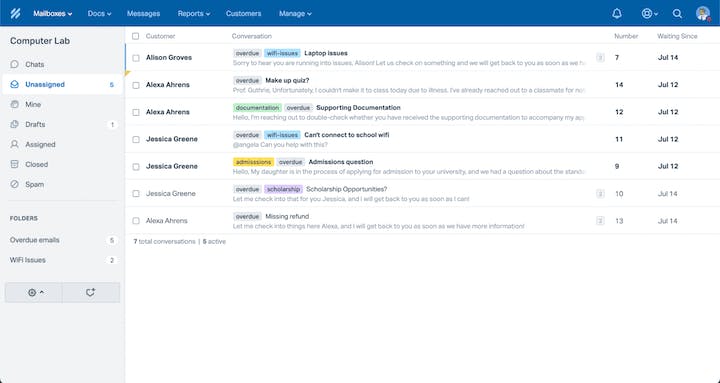Tick checkbox for Can't connect to school wifi
Image resolution: width=720 pixels, height=383 pixels.
click(x=136, y=139)
